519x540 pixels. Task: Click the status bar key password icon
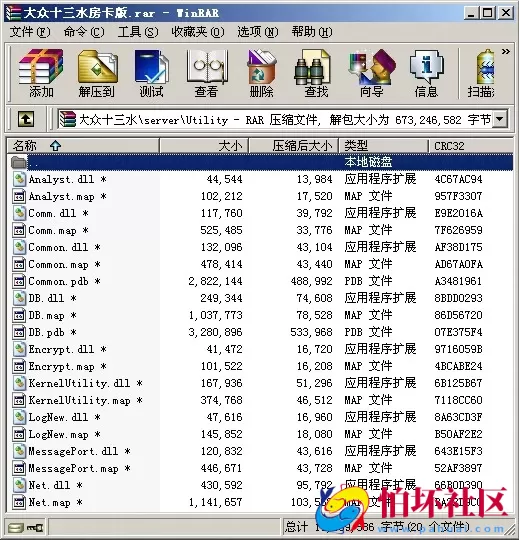pos(35,527)
